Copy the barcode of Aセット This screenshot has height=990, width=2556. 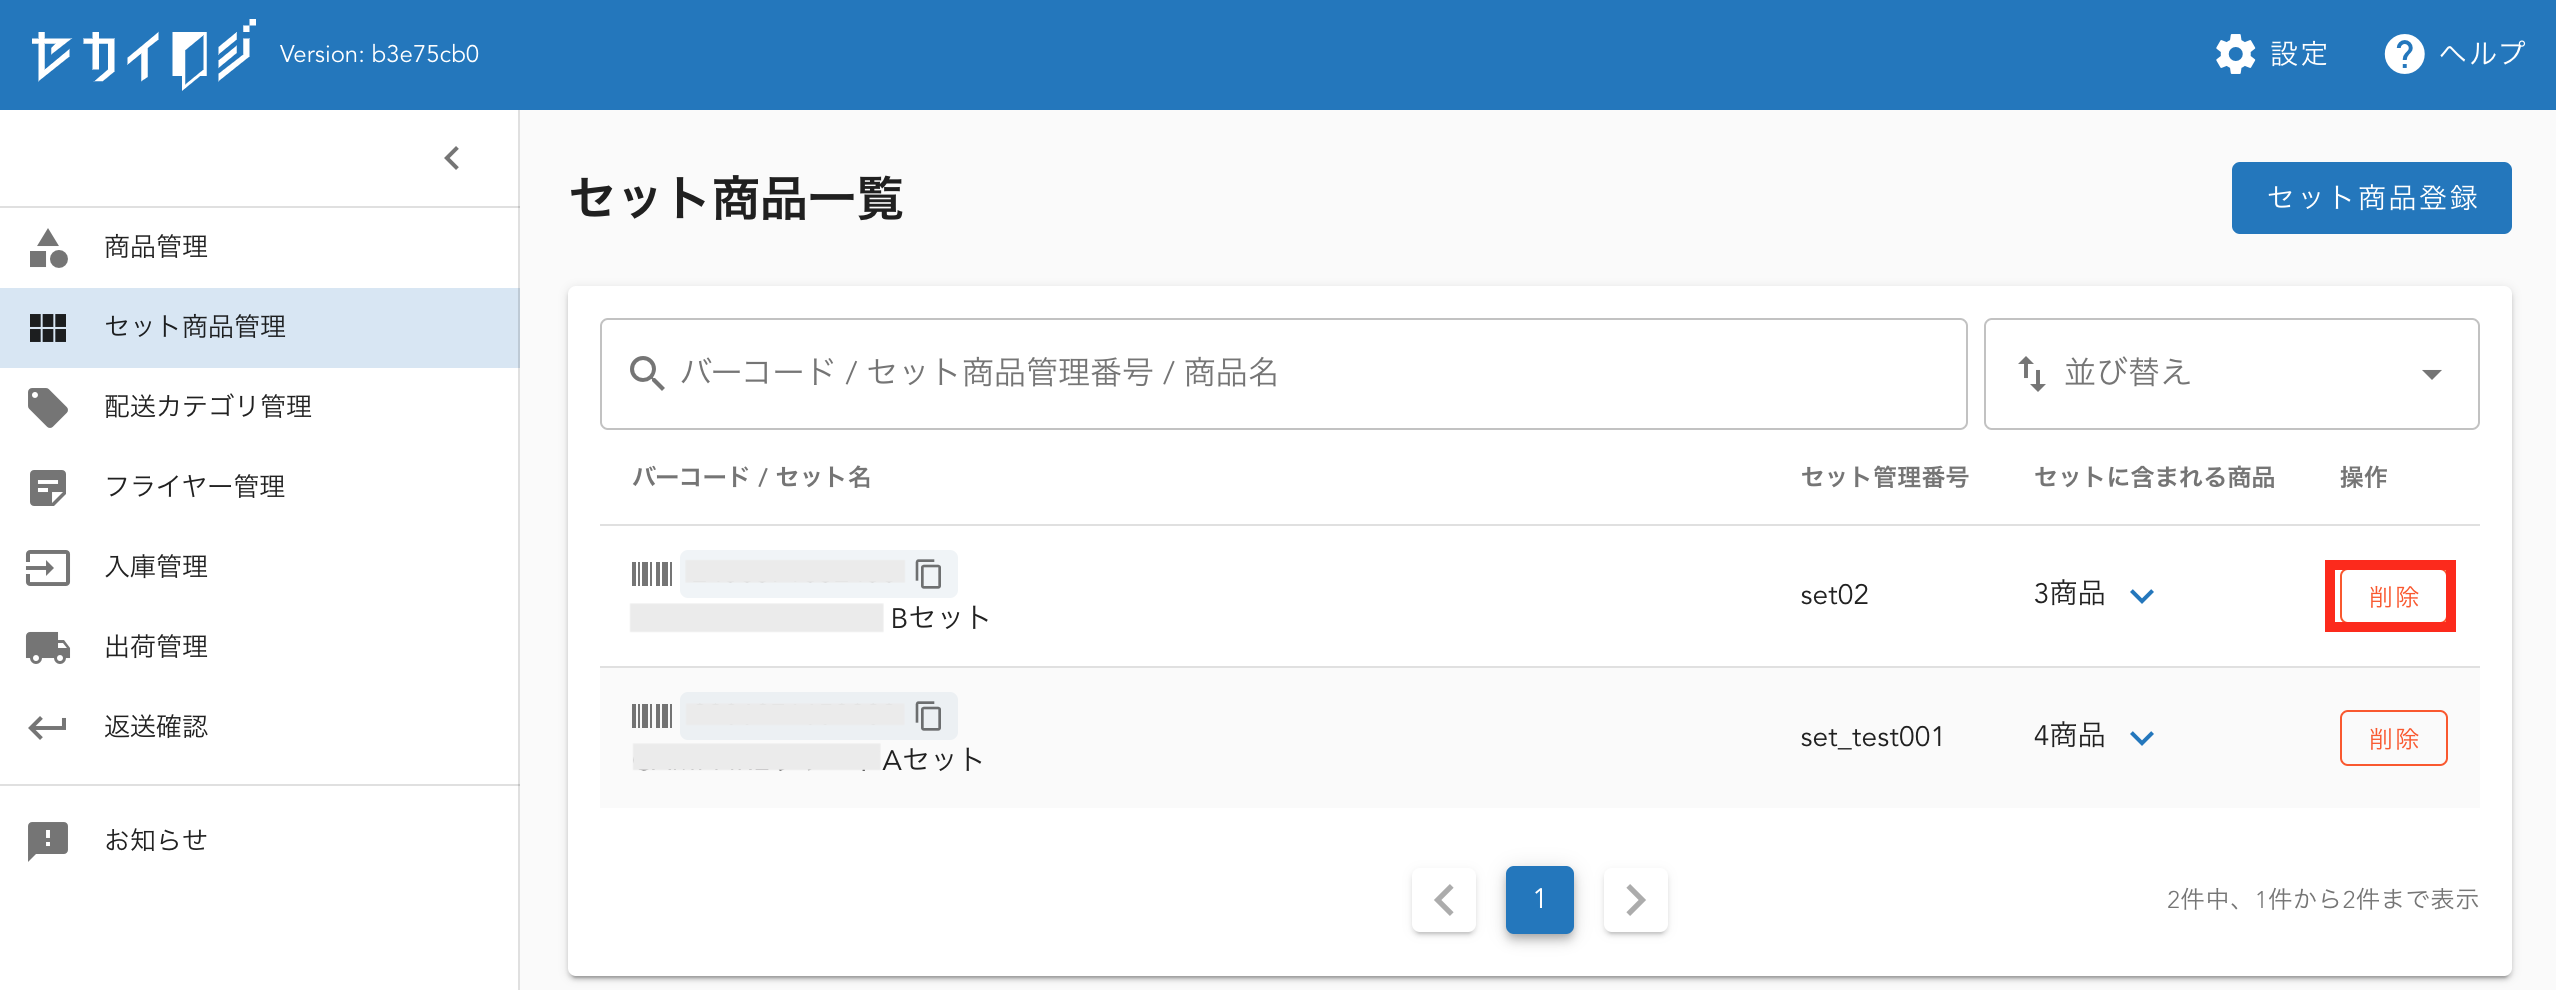click(x=929, y=716)
